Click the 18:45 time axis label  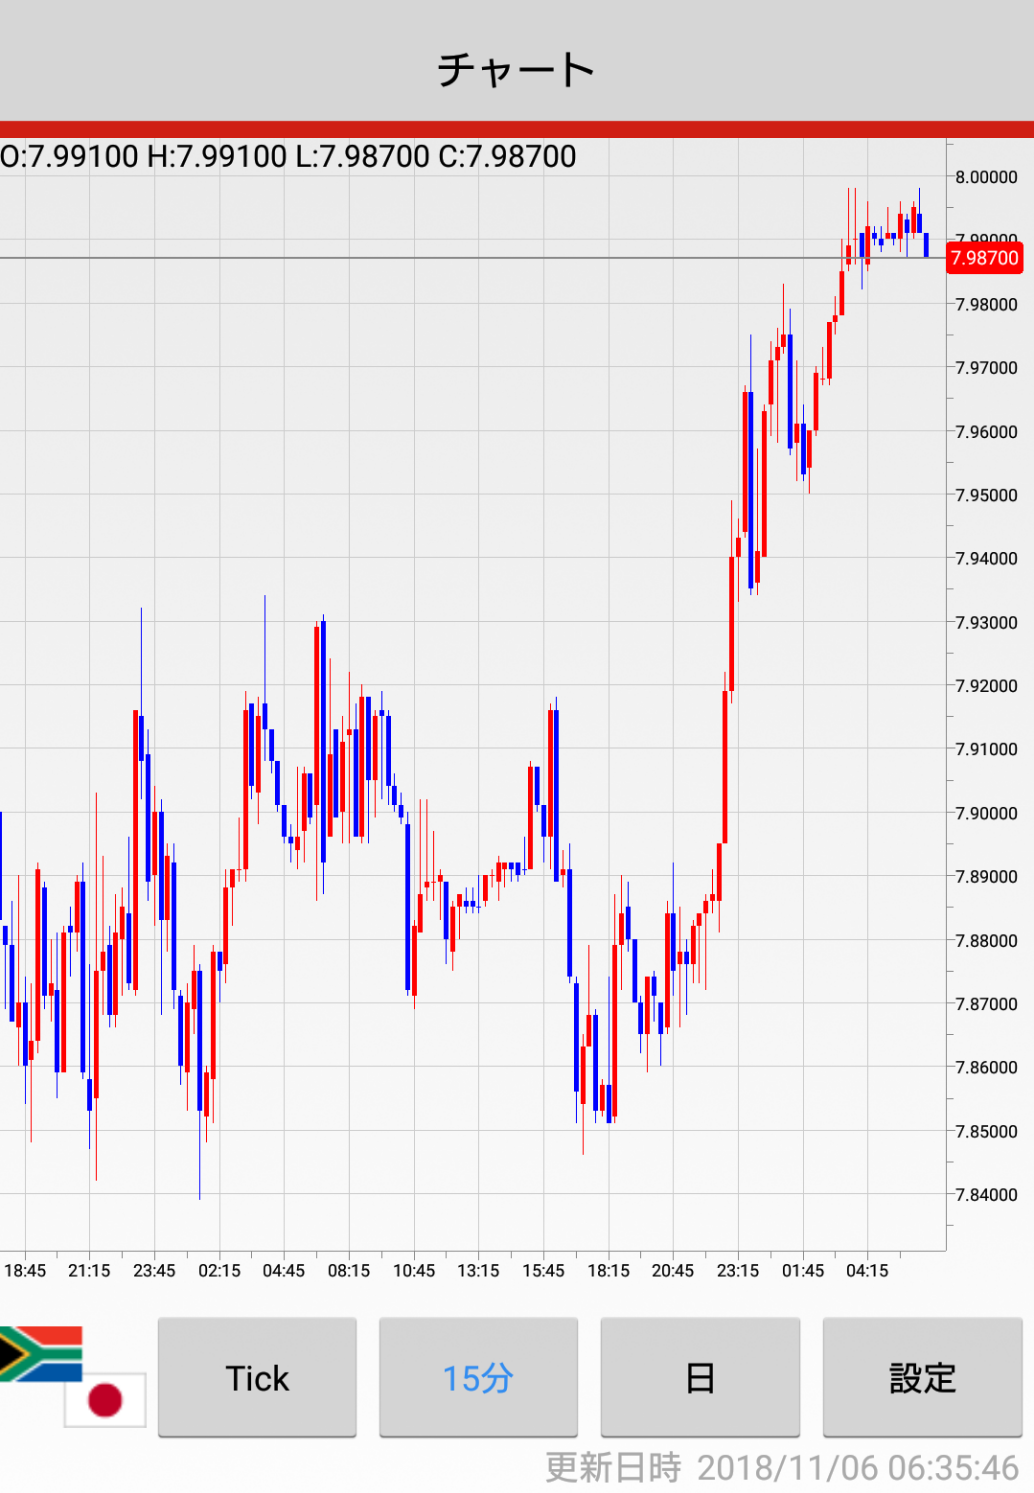click(25, 1270)
